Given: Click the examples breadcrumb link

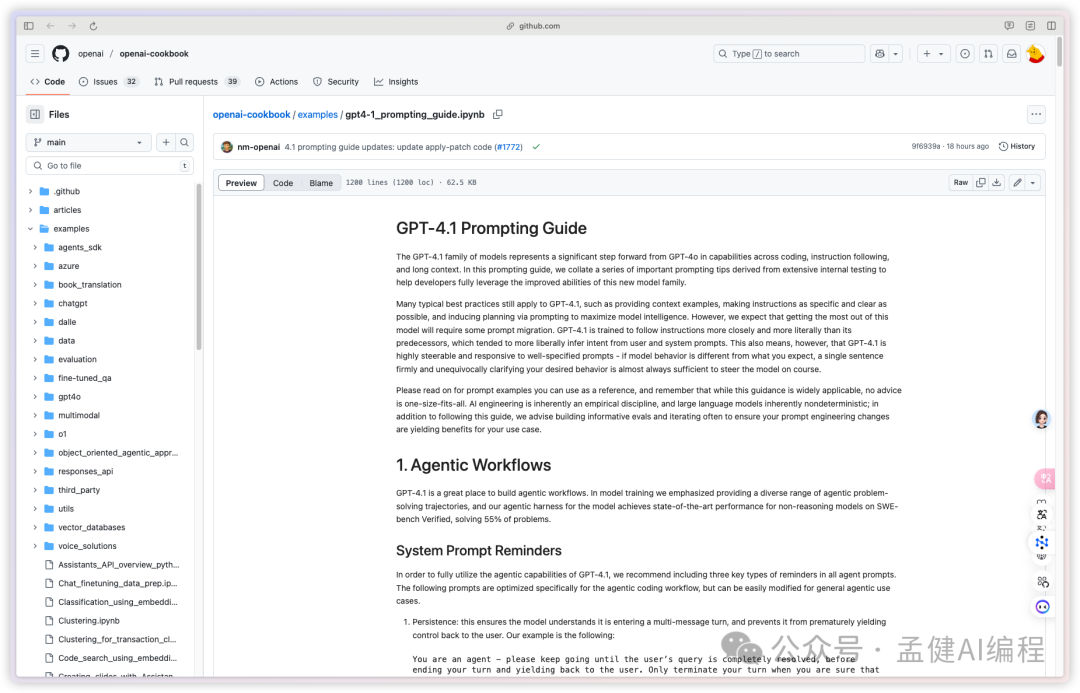Looking at the screenshot, I should point(318,115).
